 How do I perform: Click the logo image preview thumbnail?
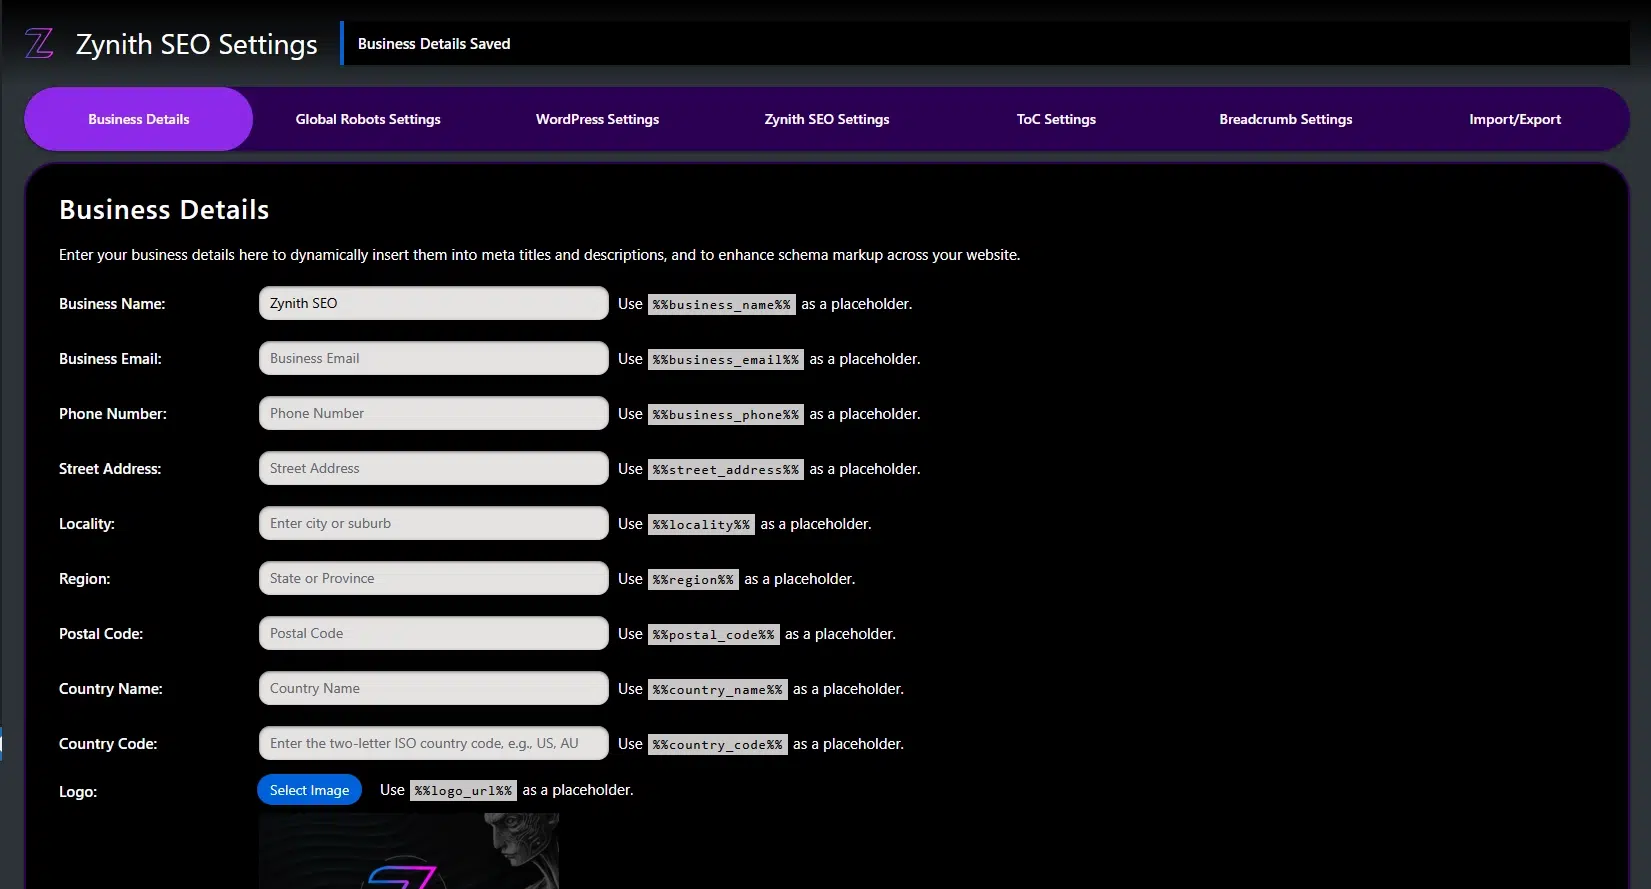point(409,851)
